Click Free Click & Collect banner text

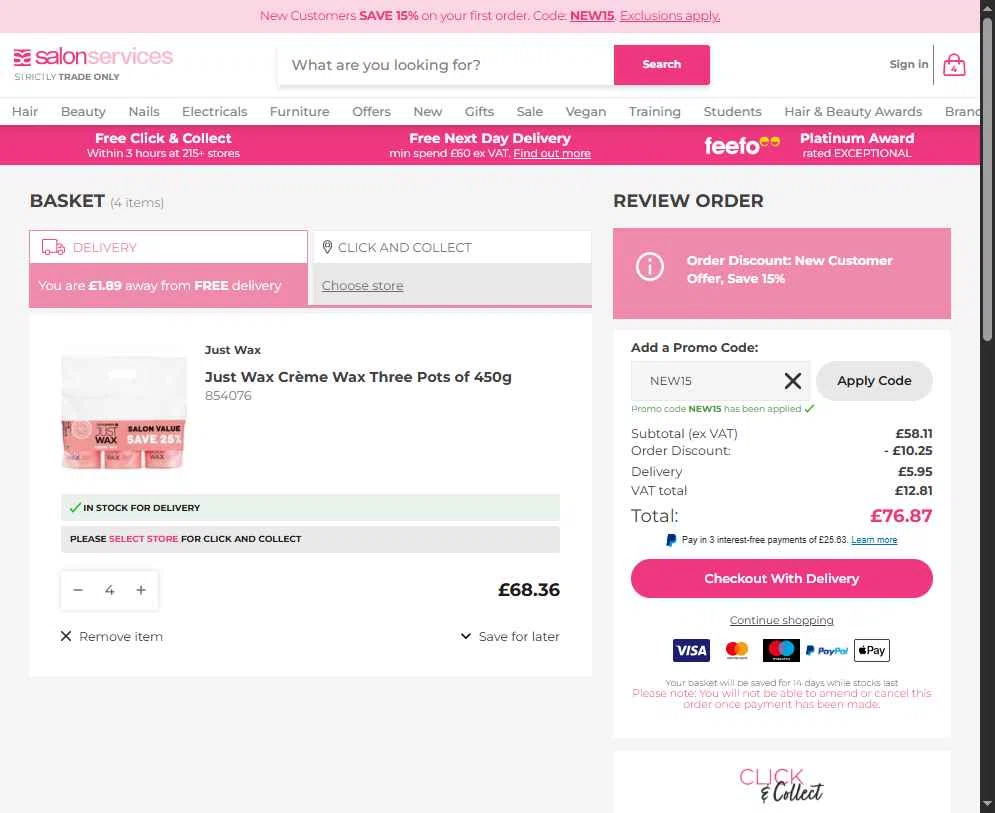click(x=163, y=138)
